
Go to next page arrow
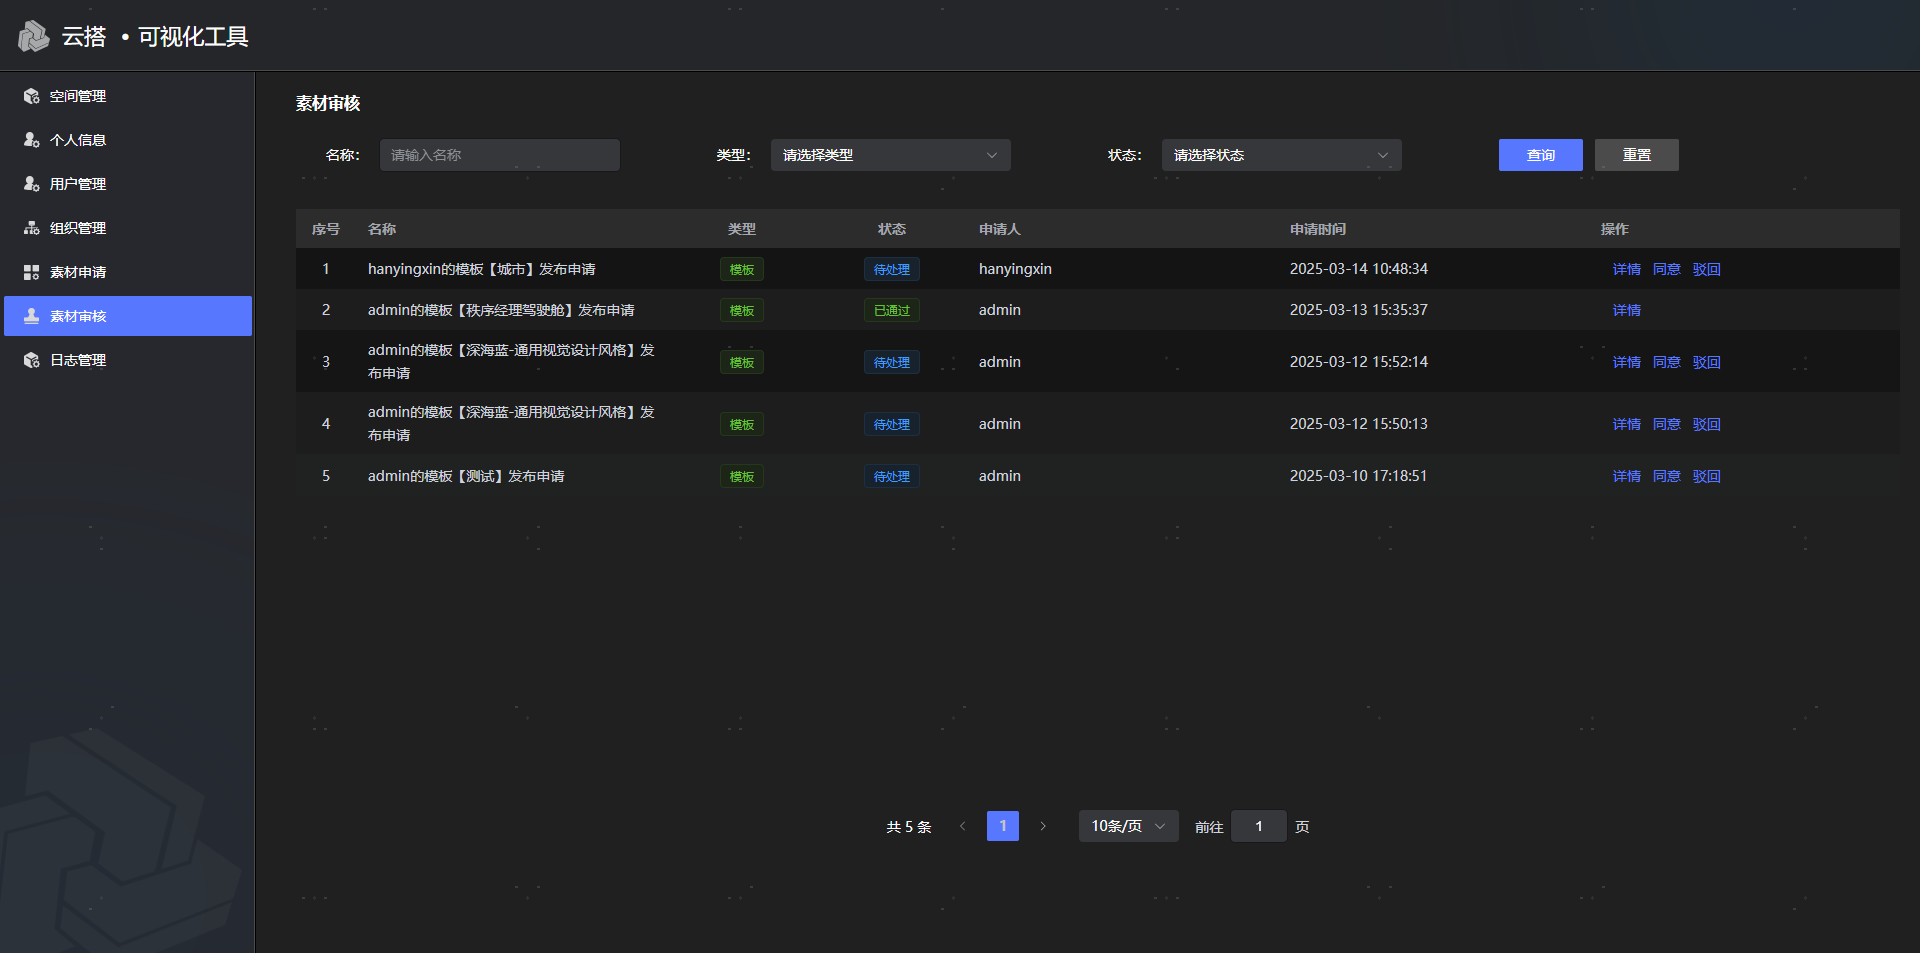click(1042, 826)
